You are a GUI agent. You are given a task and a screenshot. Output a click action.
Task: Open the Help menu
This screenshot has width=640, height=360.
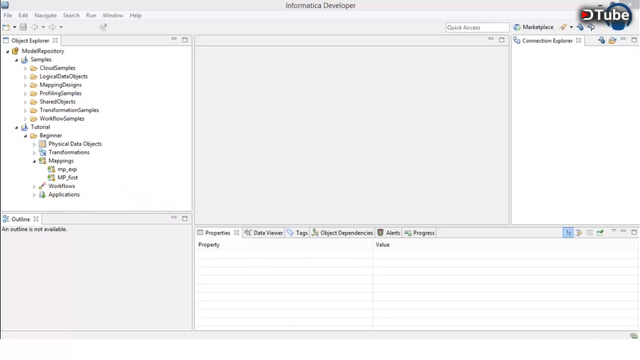[136, 15]
